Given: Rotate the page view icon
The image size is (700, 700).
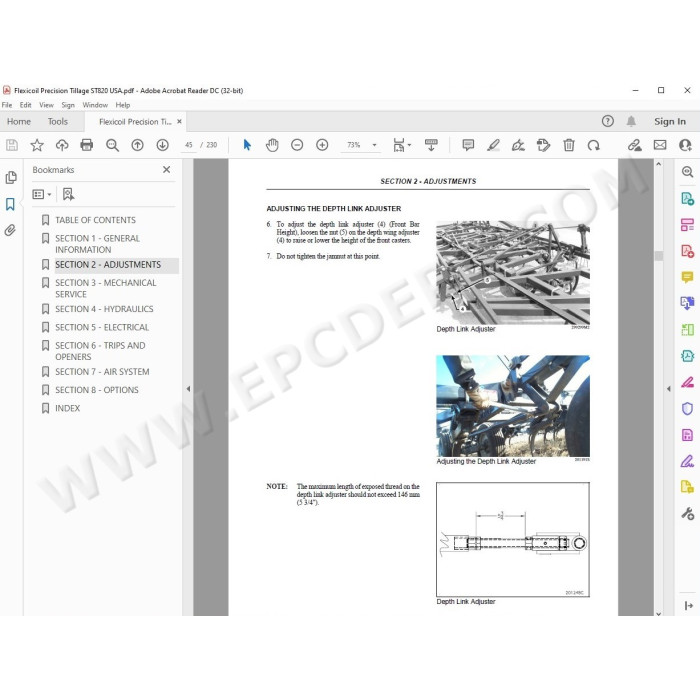Looking at the screenshot, I should (593, 145).
